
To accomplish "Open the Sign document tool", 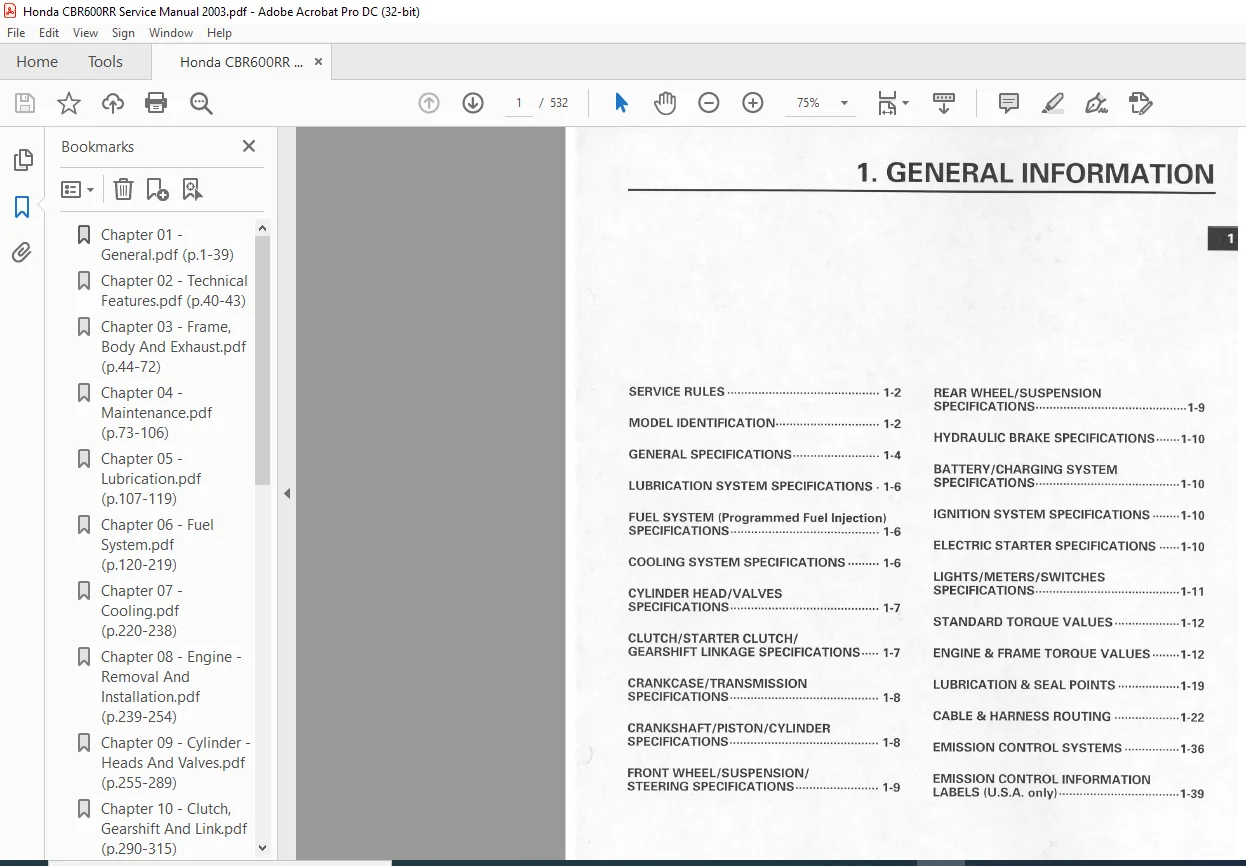I will point(1097,103).
